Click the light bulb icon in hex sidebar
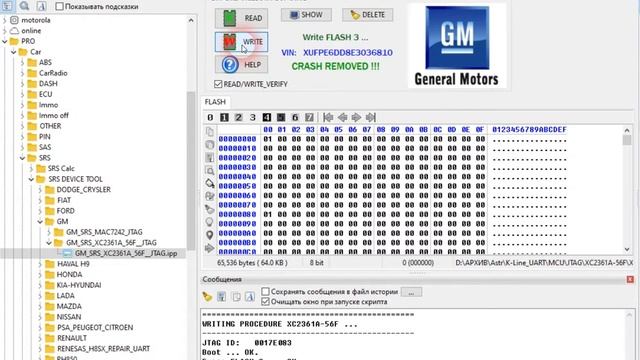The image size is (640, 360). coord(209,222)
